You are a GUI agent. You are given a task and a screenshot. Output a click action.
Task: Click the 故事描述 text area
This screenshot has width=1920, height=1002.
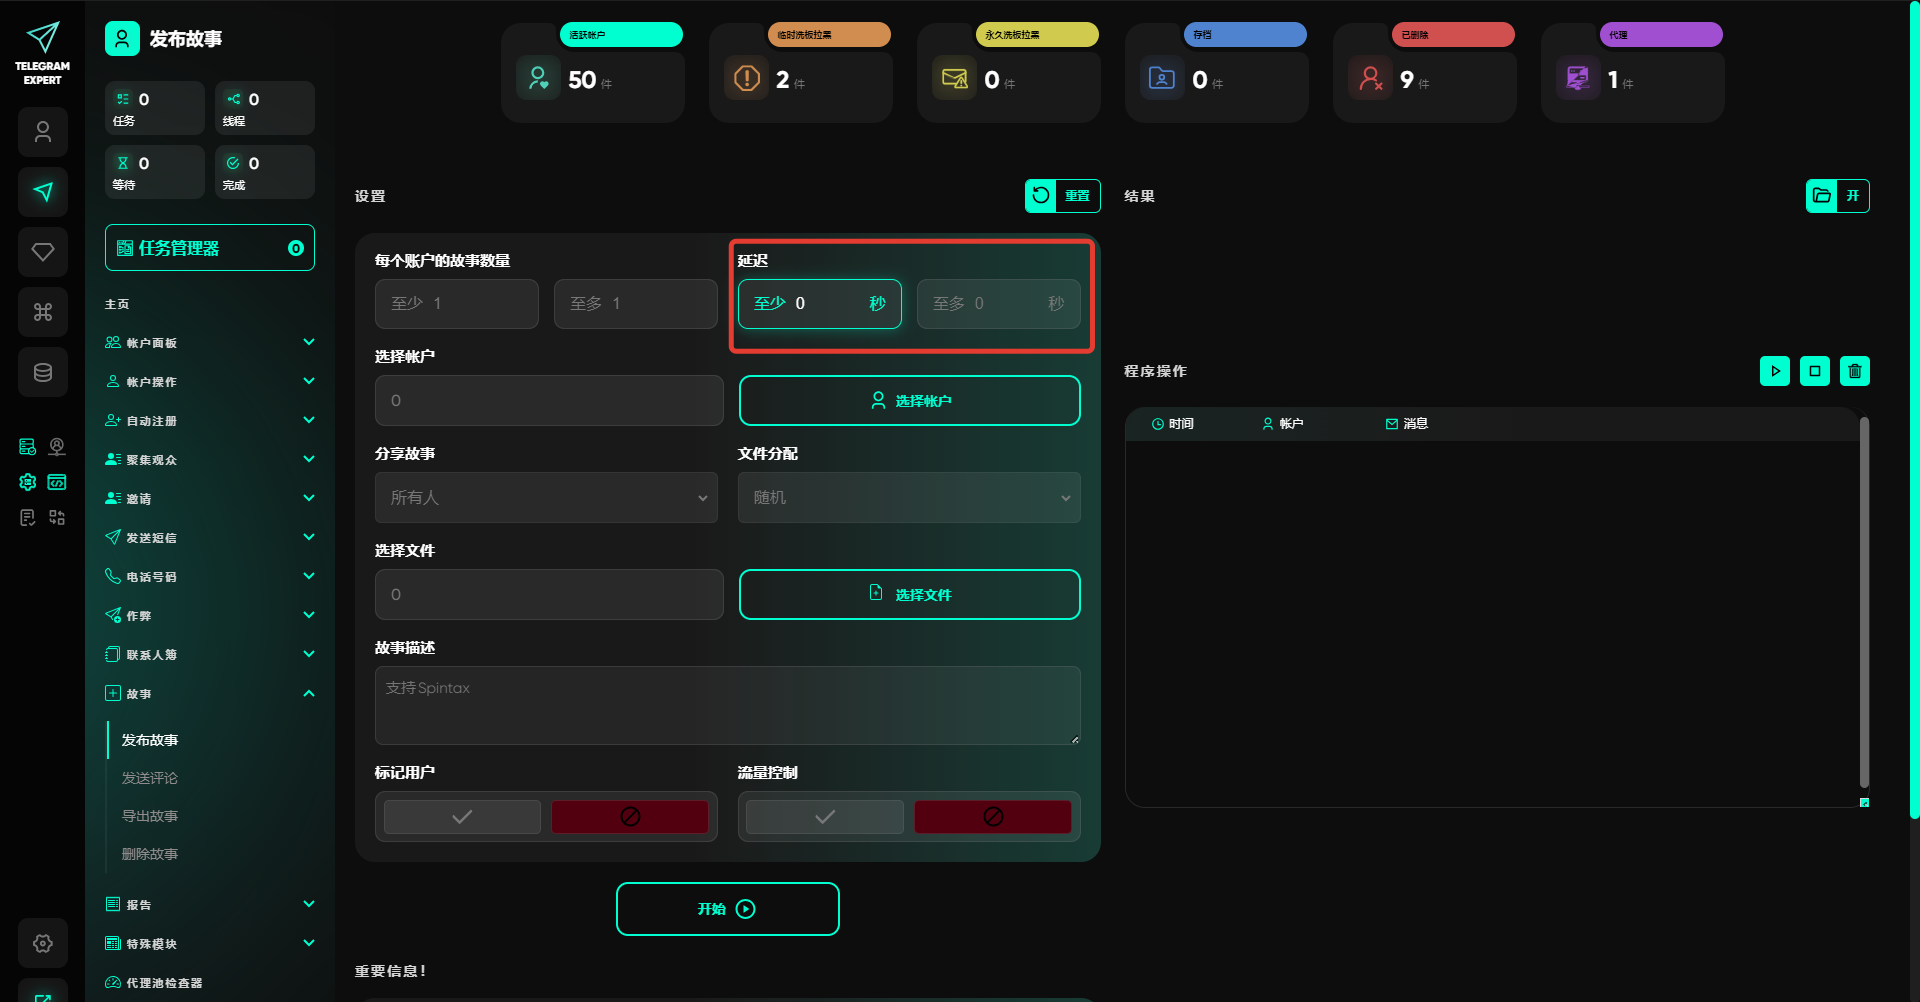[x=727, y=705]
